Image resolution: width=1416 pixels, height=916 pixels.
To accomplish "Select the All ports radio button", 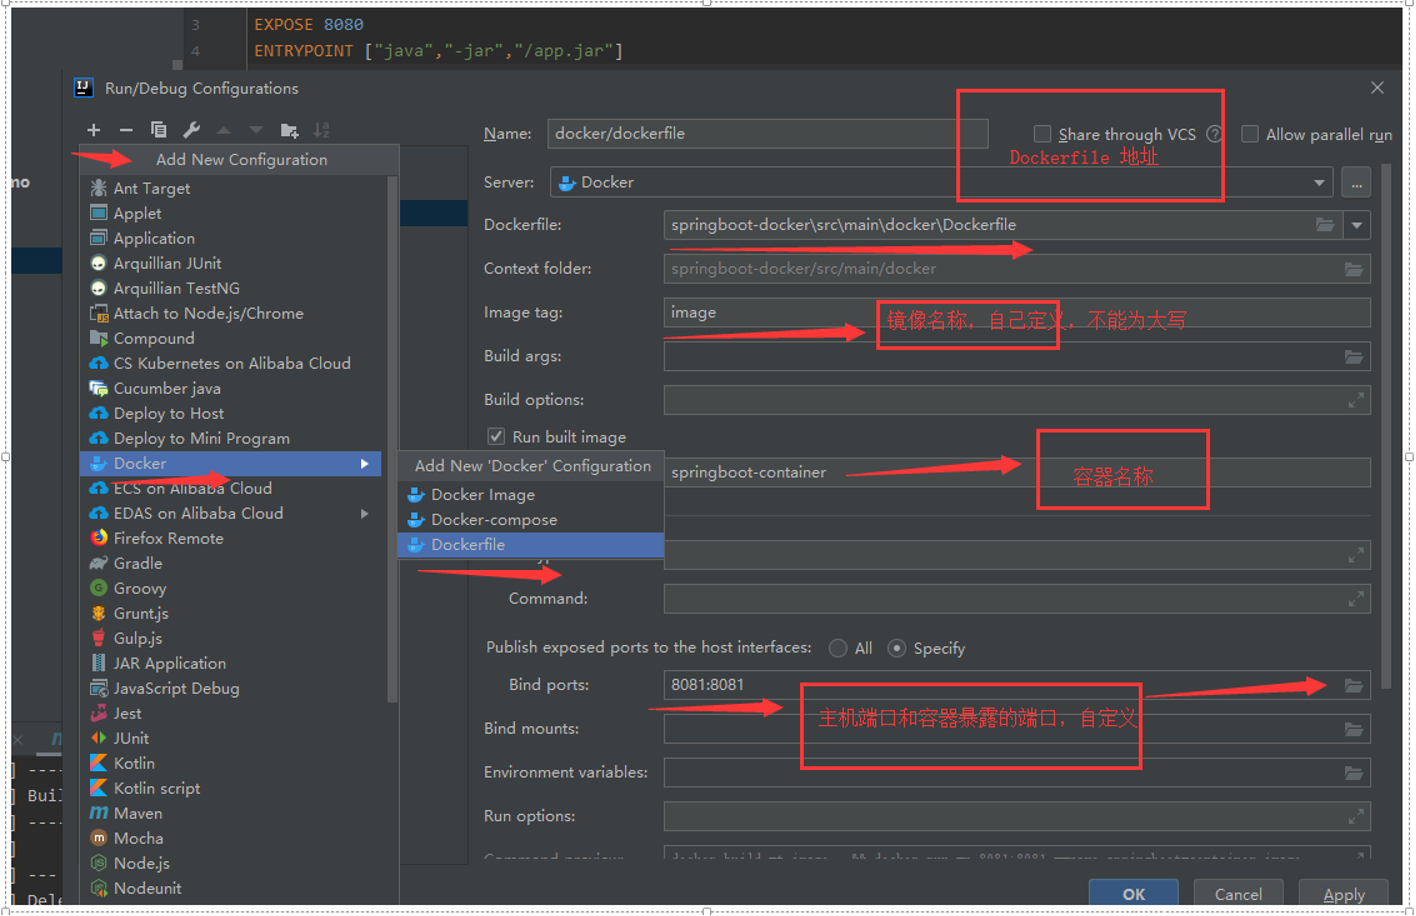I will coord(838,648).
